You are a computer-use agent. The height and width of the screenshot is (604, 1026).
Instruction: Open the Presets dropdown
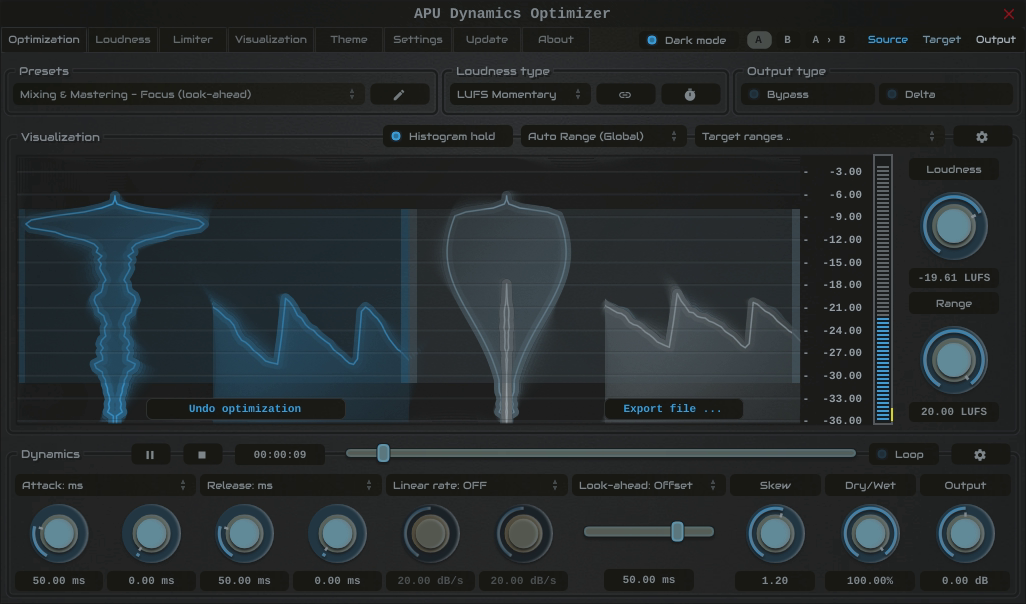pyautogui.click(x=187, y=95)
